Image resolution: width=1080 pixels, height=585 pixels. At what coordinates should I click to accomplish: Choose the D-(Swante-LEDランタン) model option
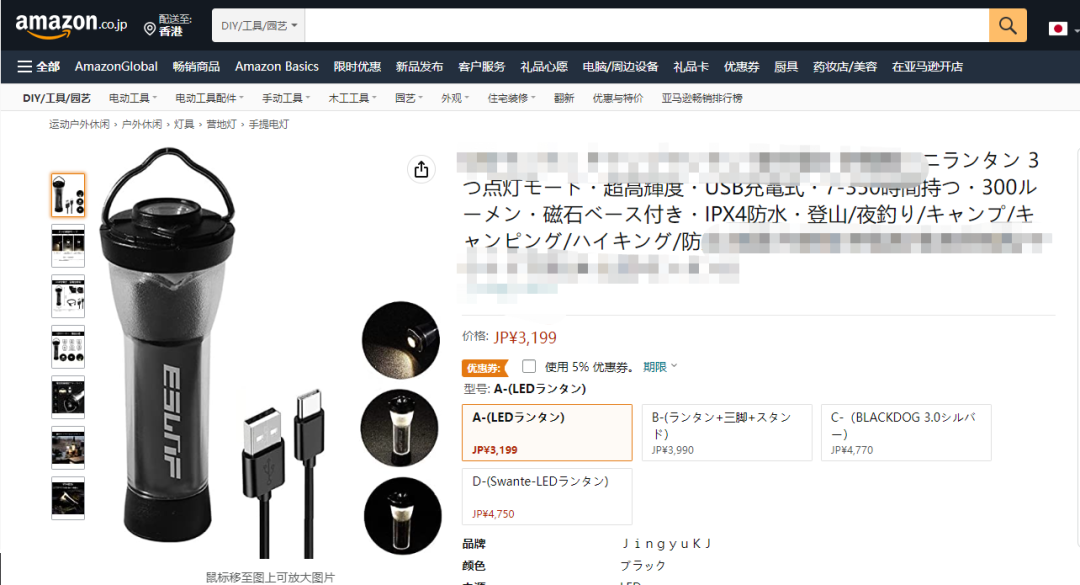click(547, 496)
